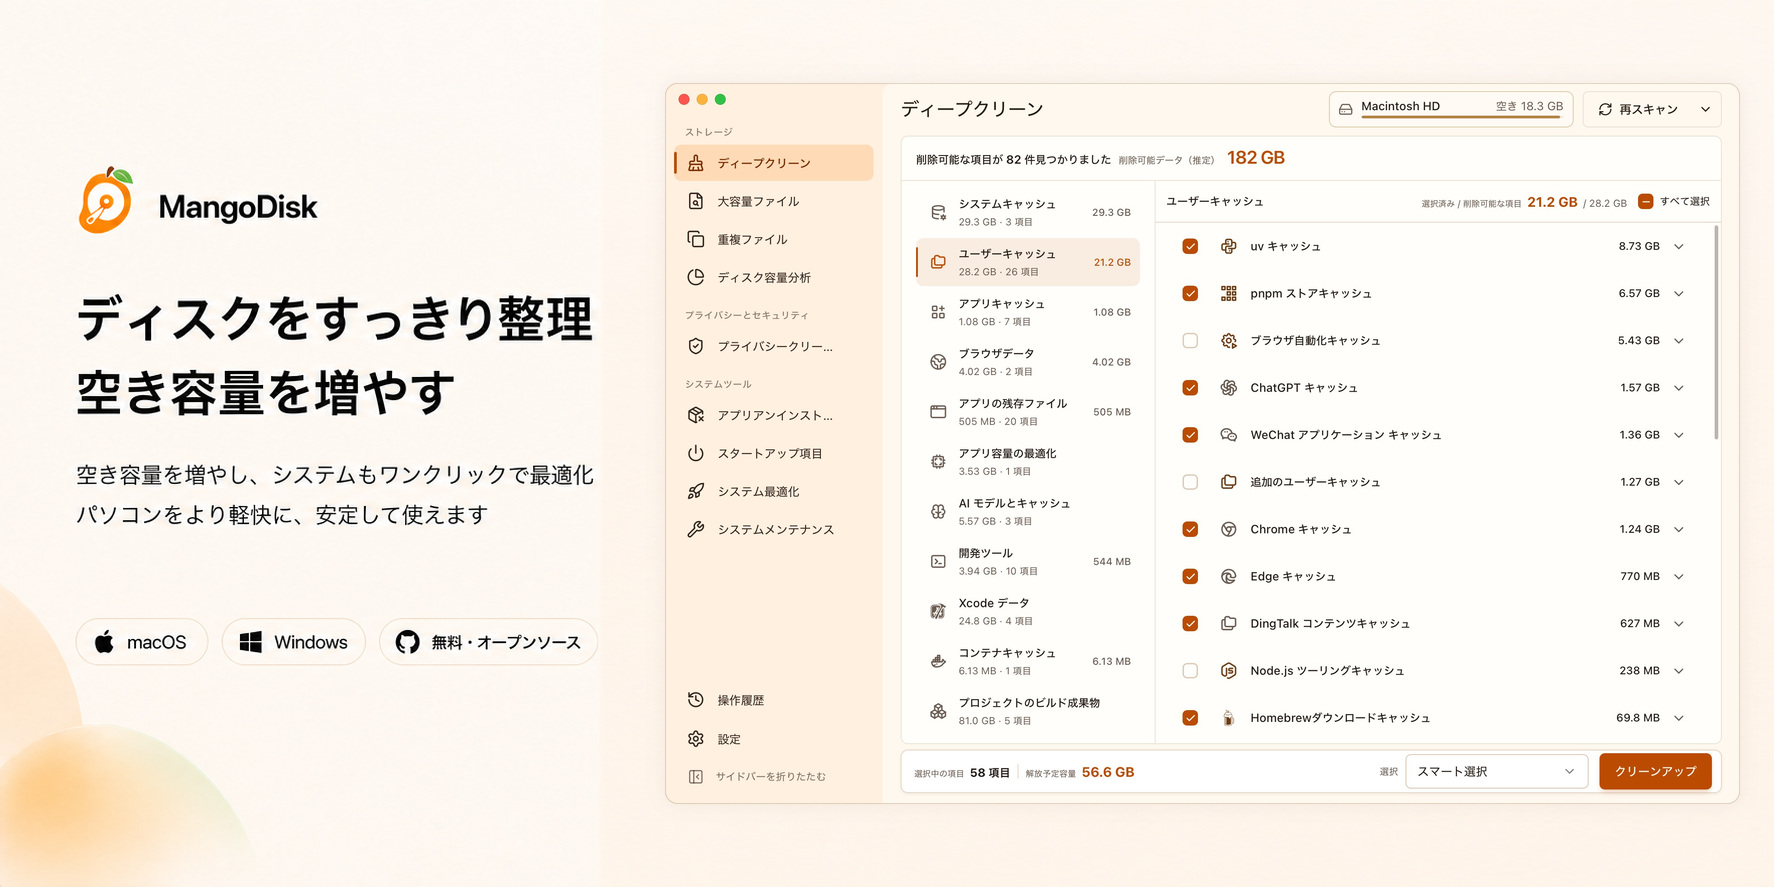The image size is (1774, 887).
Task: Click the uv キャッシュ Python icon
Action: (1228, 246)
